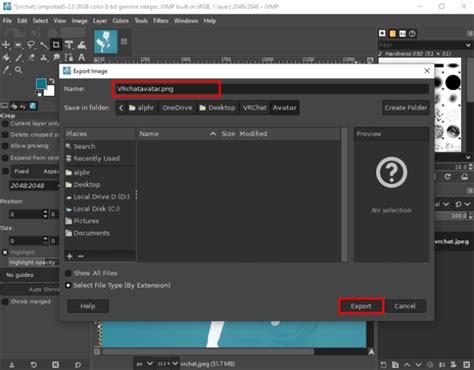Toggle the Fixed aspect checkbox

pyautogui.click(x=5, y=171)
